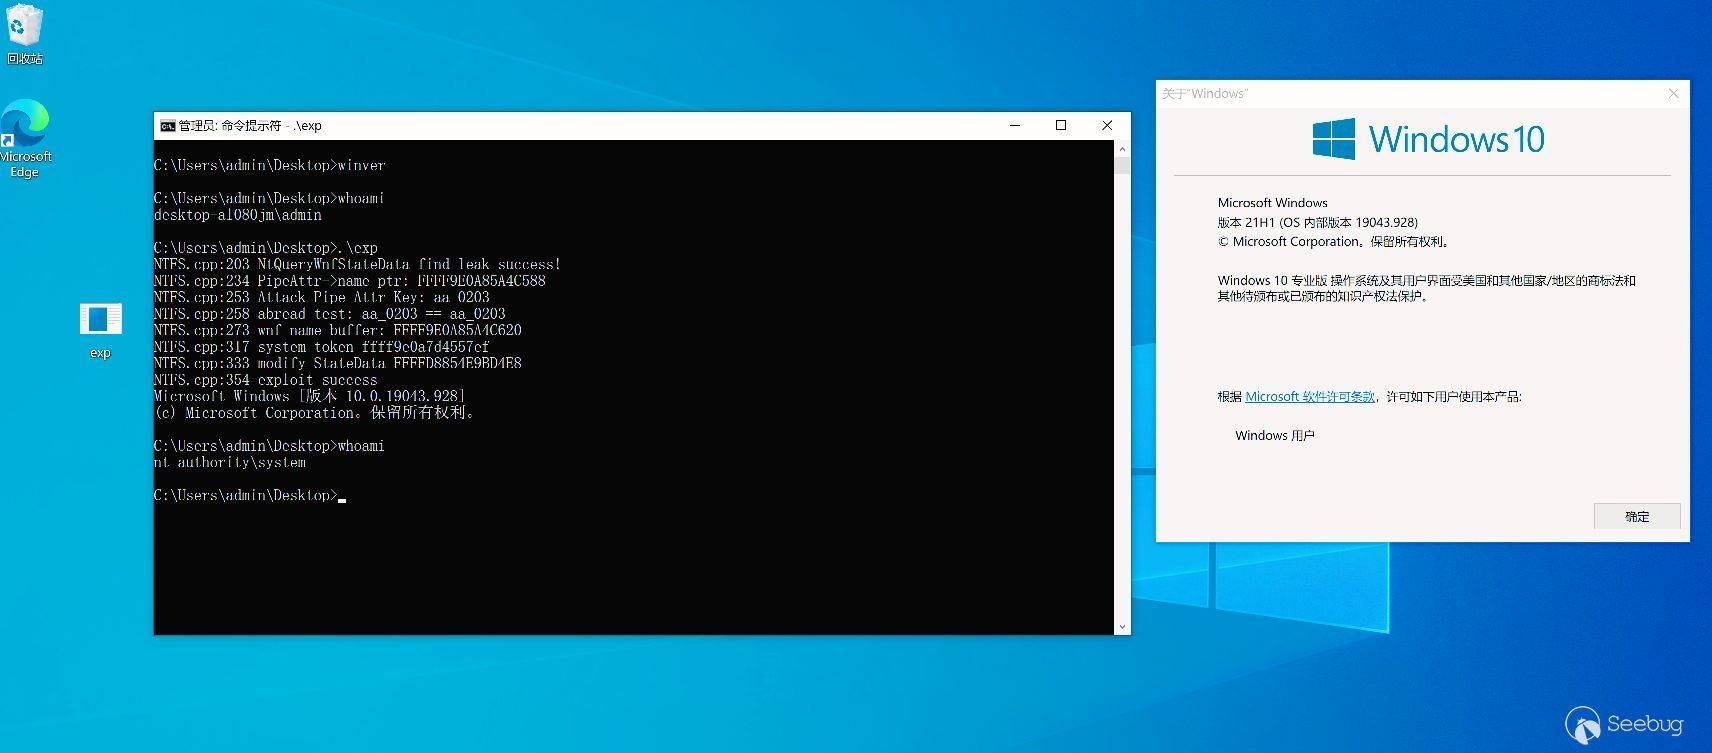
Task: Click the 'desktop-al080jm\admin' output line
Action: 238,215
